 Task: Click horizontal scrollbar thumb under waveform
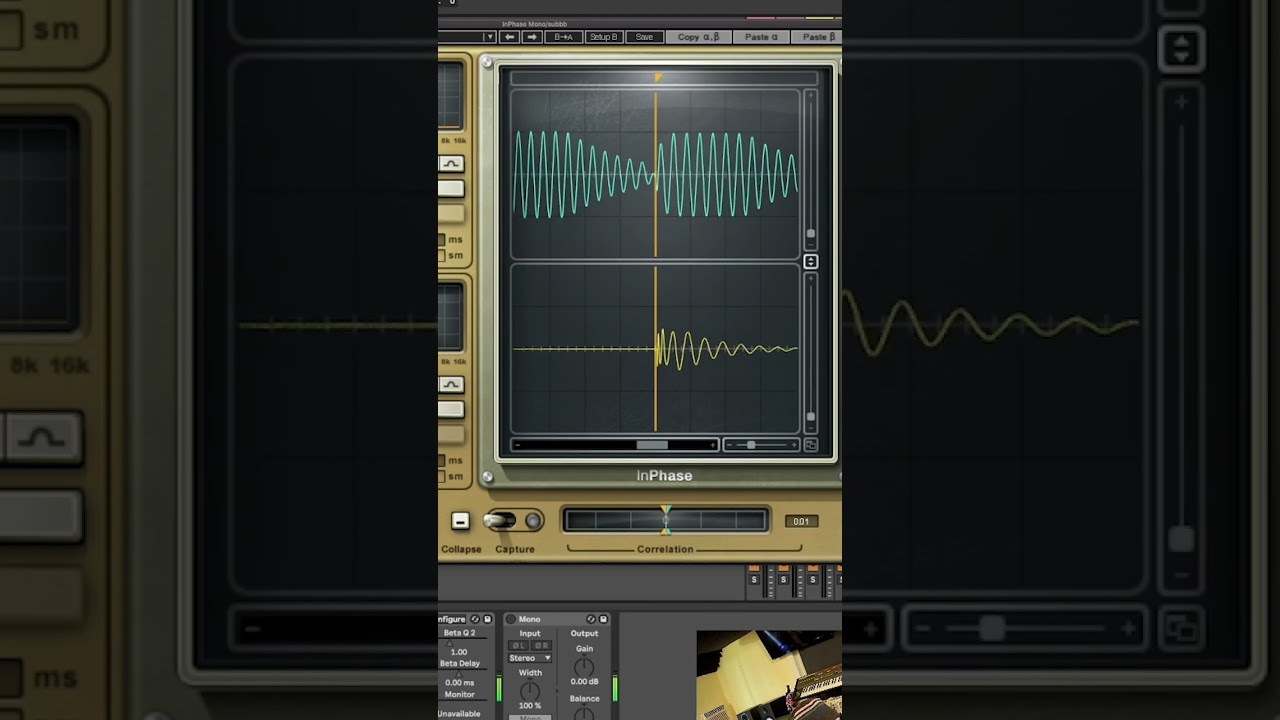(x=652, y=445)
